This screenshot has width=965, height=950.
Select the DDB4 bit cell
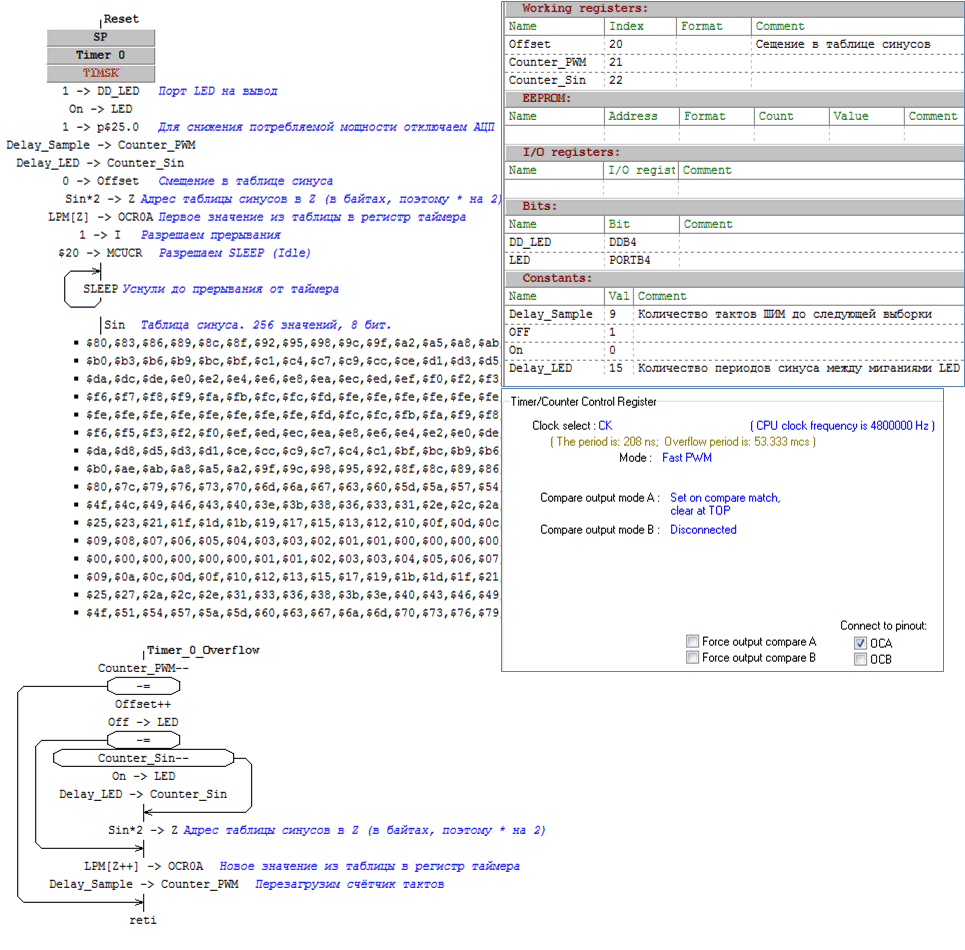642,242
